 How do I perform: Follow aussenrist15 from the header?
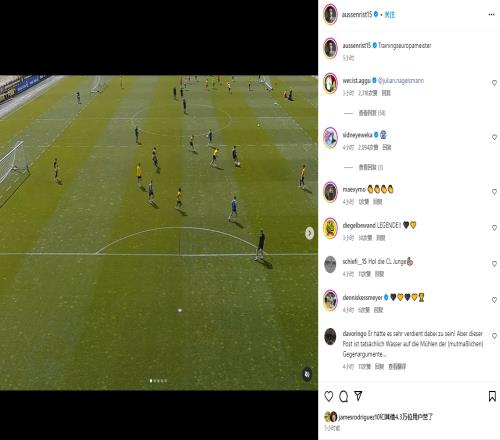coord(389,15)
